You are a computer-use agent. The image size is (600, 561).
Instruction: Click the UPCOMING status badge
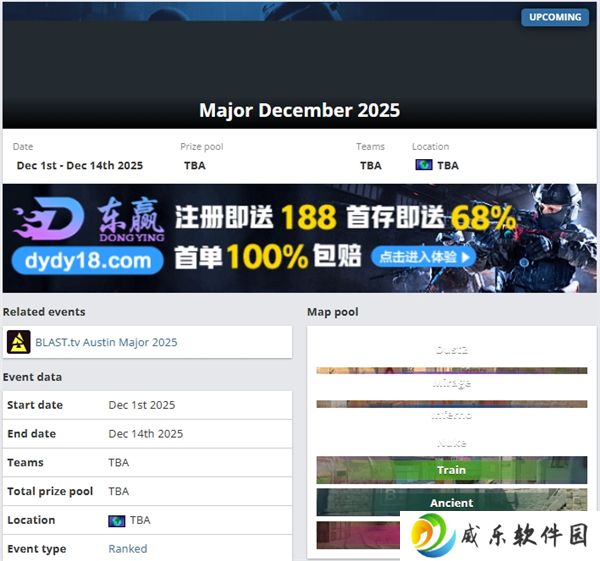click(554, 17)
